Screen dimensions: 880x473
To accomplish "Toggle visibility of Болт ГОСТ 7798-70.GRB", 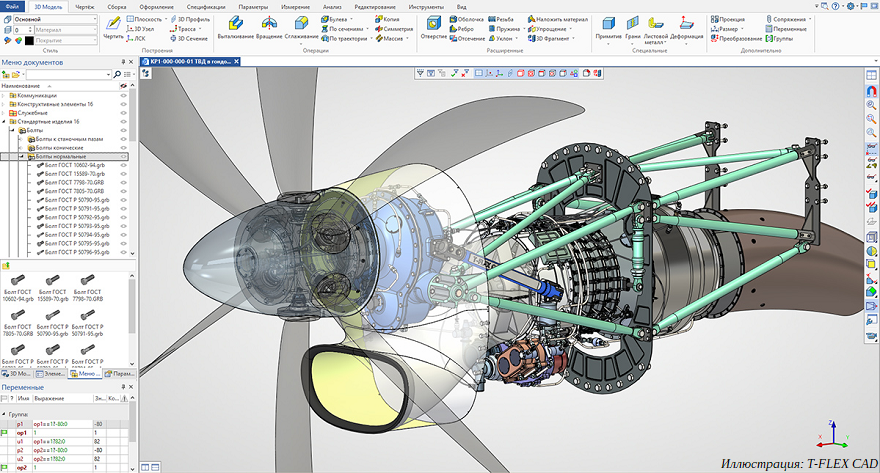I will tap(123, 182).
